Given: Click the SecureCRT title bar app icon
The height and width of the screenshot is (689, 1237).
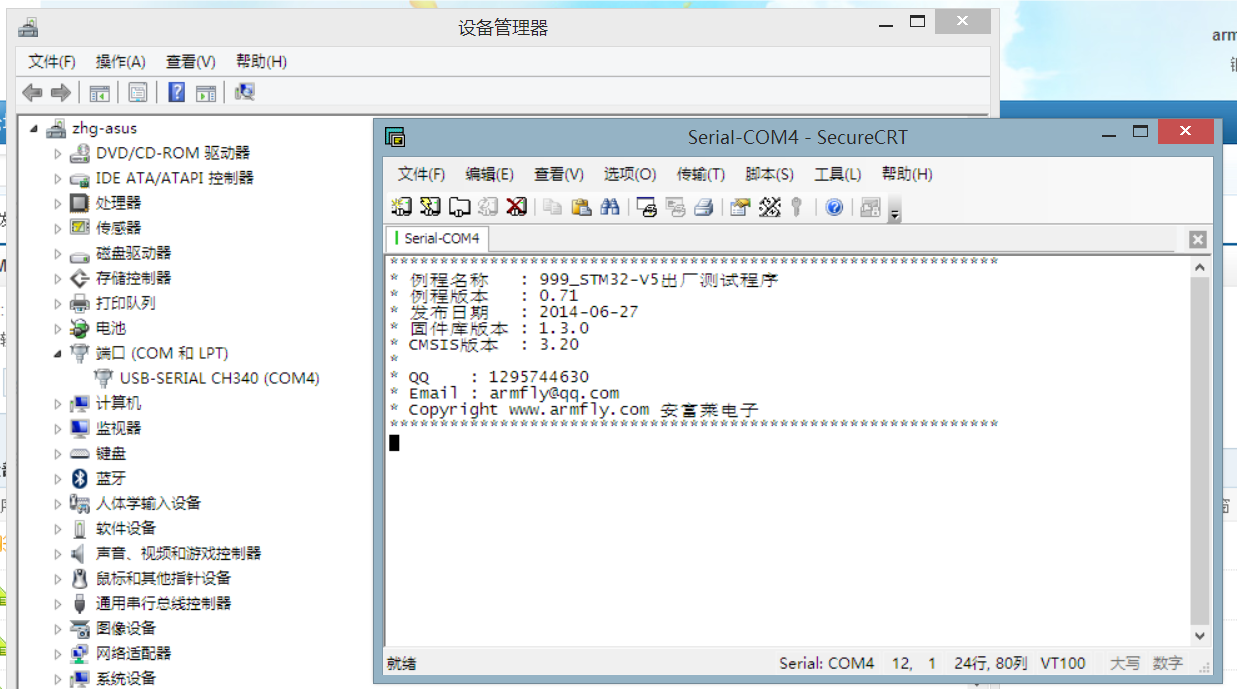Looking at the screenshot, I should (395, 137).
